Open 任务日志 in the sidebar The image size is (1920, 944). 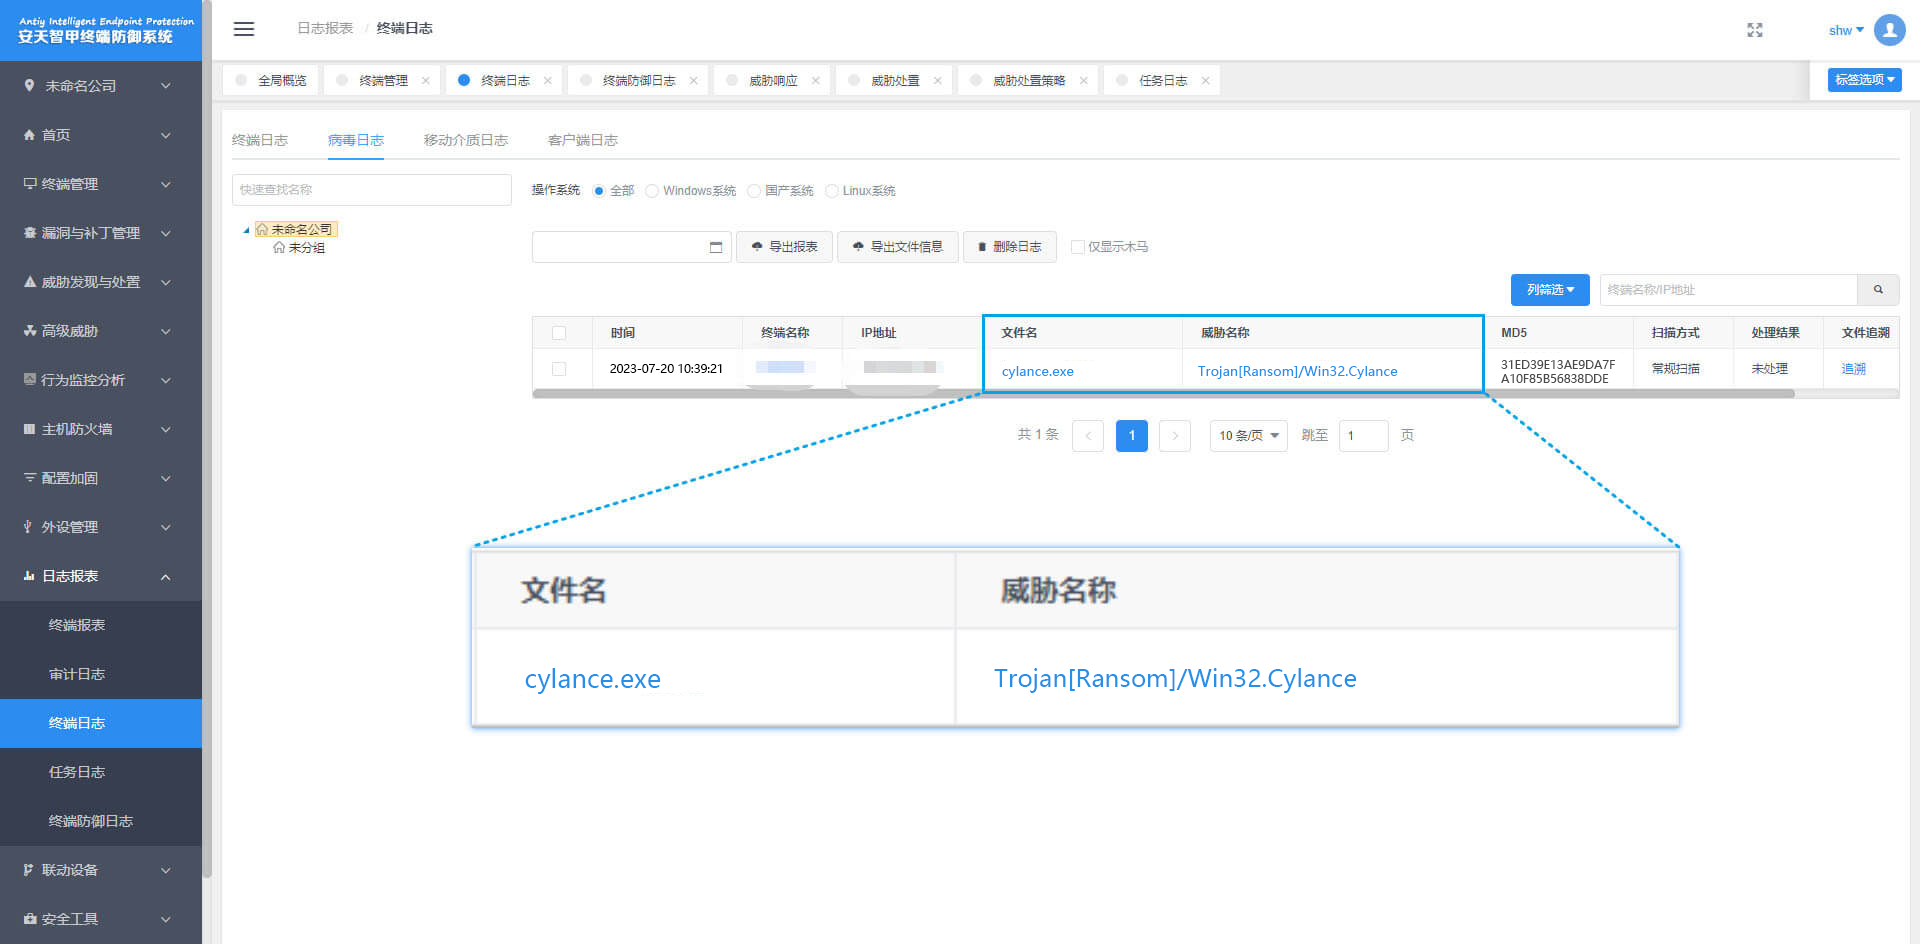[101, 772]
